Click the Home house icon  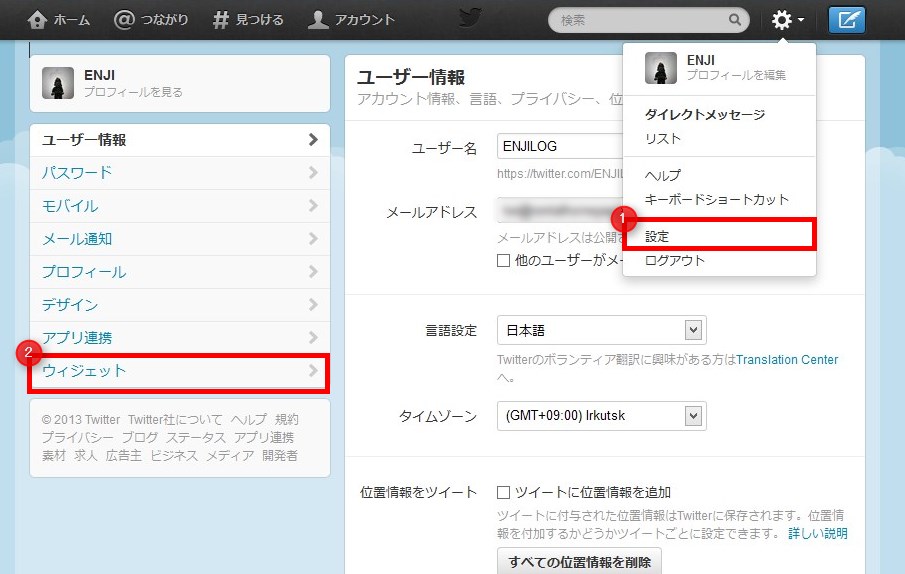pos(37,20)
